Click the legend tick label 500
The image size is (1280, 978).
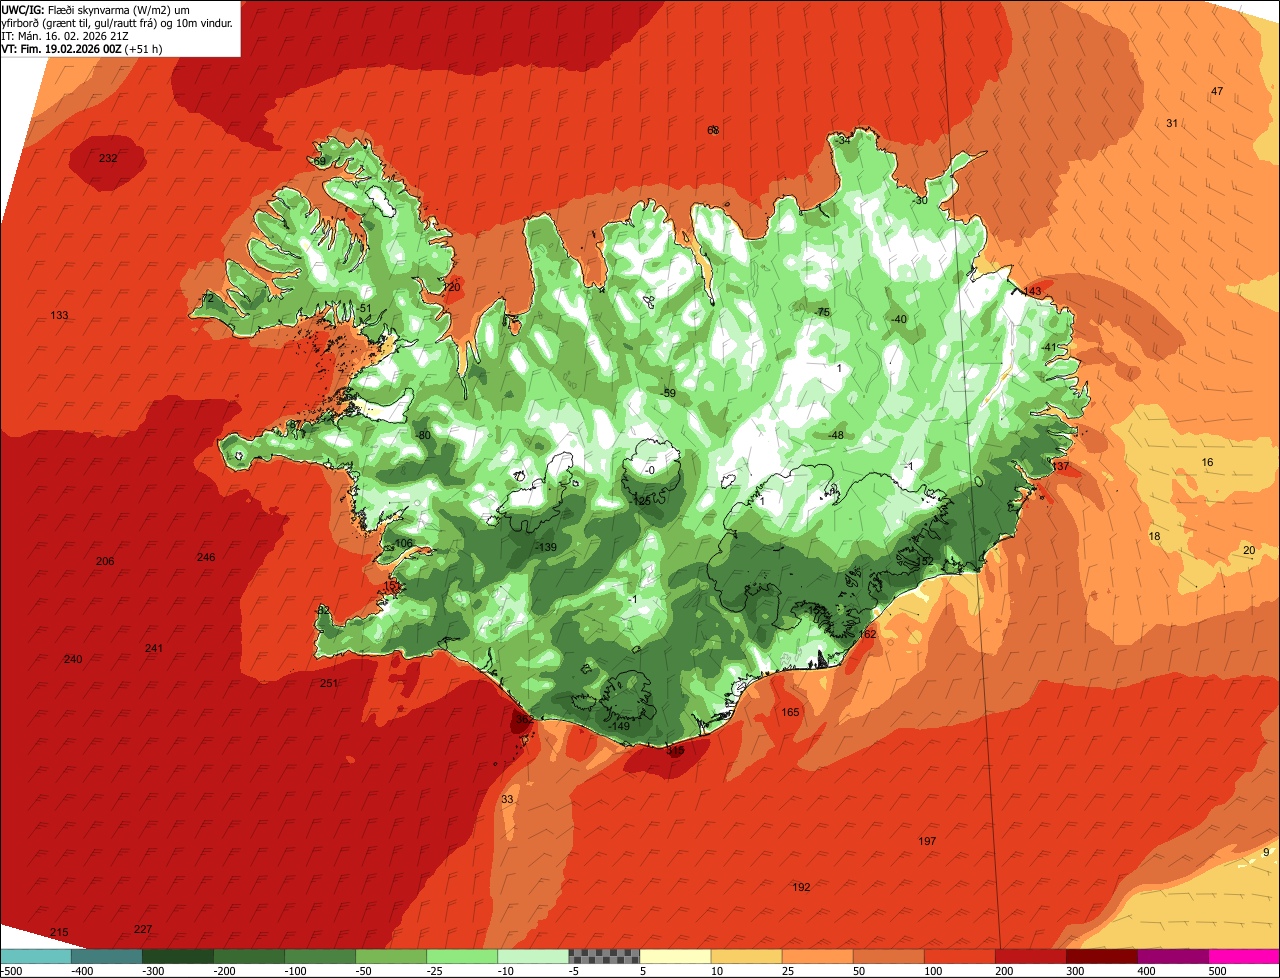pyautogui.click(x=1217, y=971)
